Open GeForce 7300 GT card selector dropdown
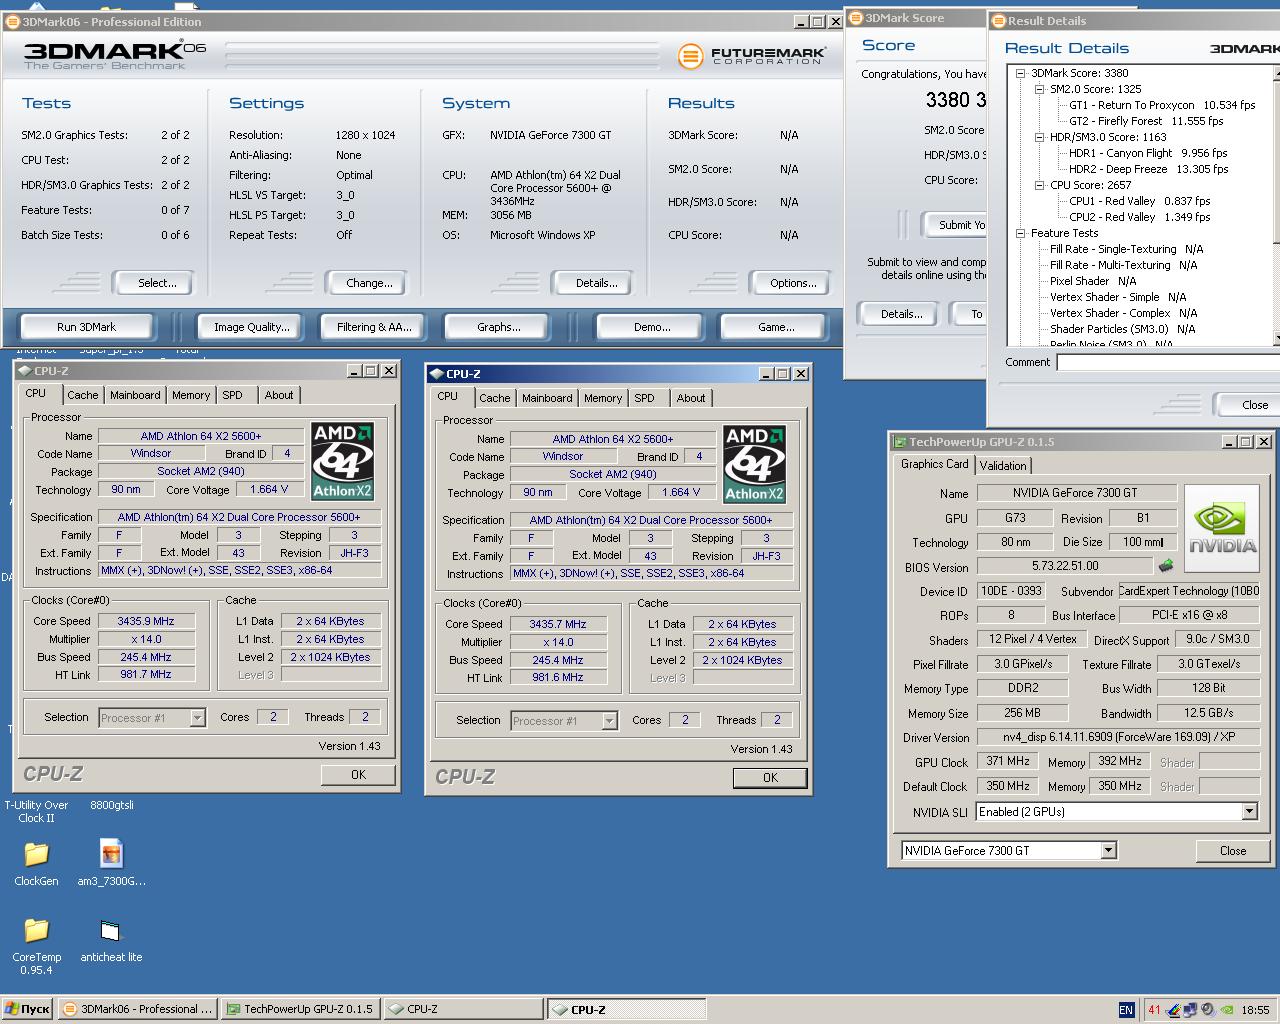This screenshot has height=1024, width=1280. pyautogui.click(x=1108, y=851)
